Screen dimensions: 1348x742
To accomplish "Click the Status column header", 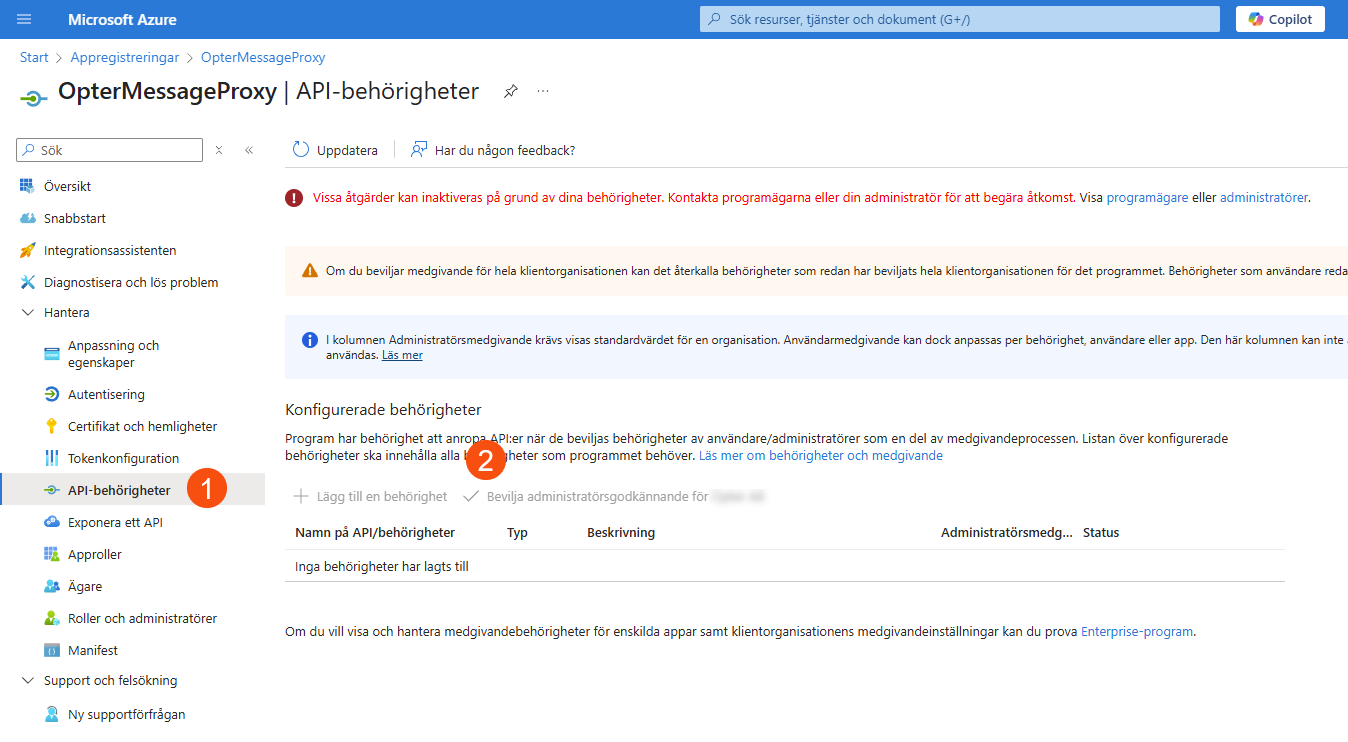I will pos(1101,532).
